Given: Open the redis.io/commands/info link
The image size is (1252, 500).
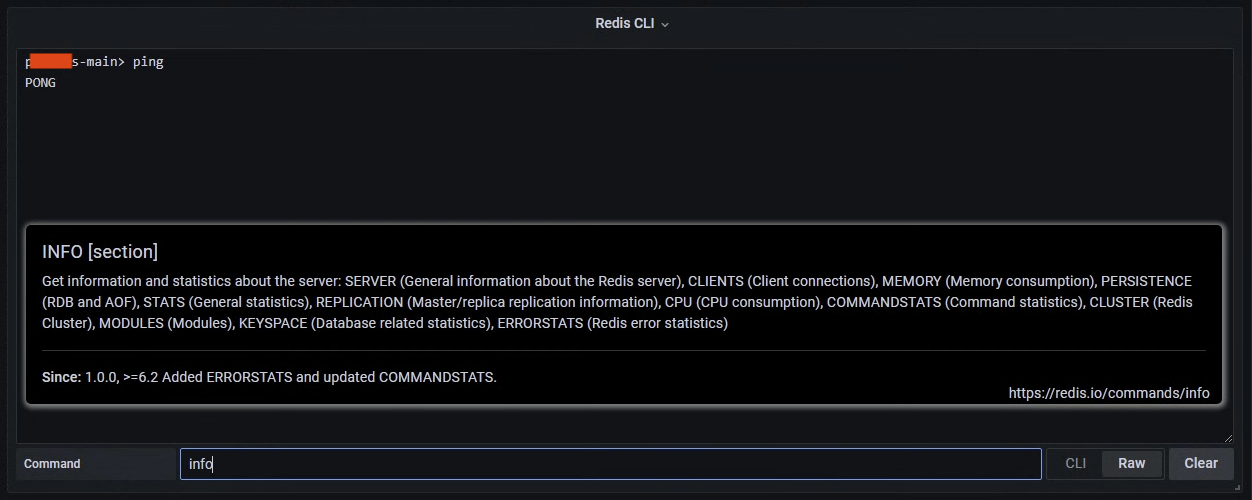Looking at the screenshot, I should [x=1109, y=393].
